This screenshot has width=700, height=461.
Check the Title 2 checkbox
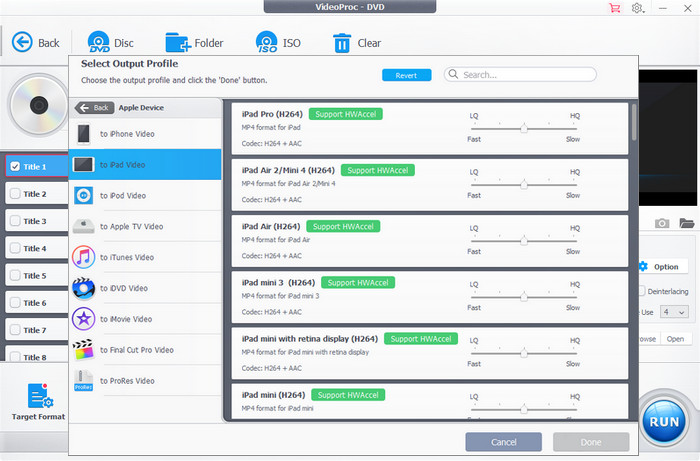pyautogui.click(x=15, y=194)
